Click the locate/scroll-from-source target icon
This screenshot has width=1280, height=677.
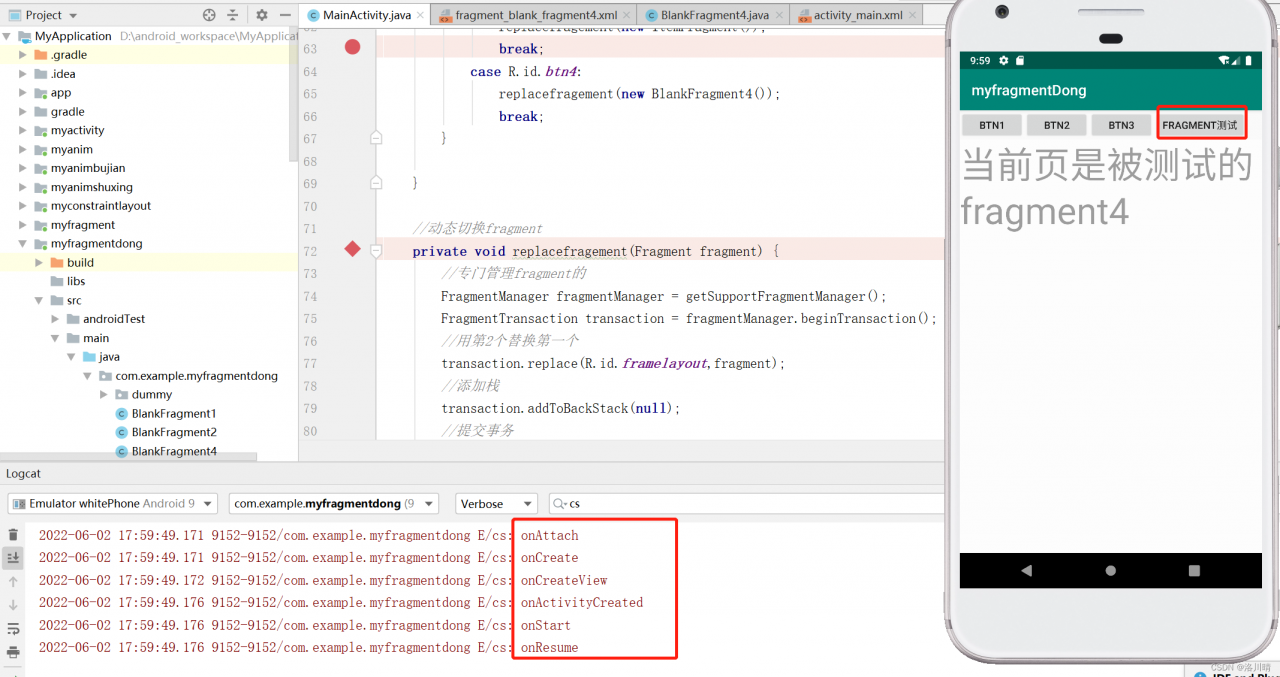209,15
